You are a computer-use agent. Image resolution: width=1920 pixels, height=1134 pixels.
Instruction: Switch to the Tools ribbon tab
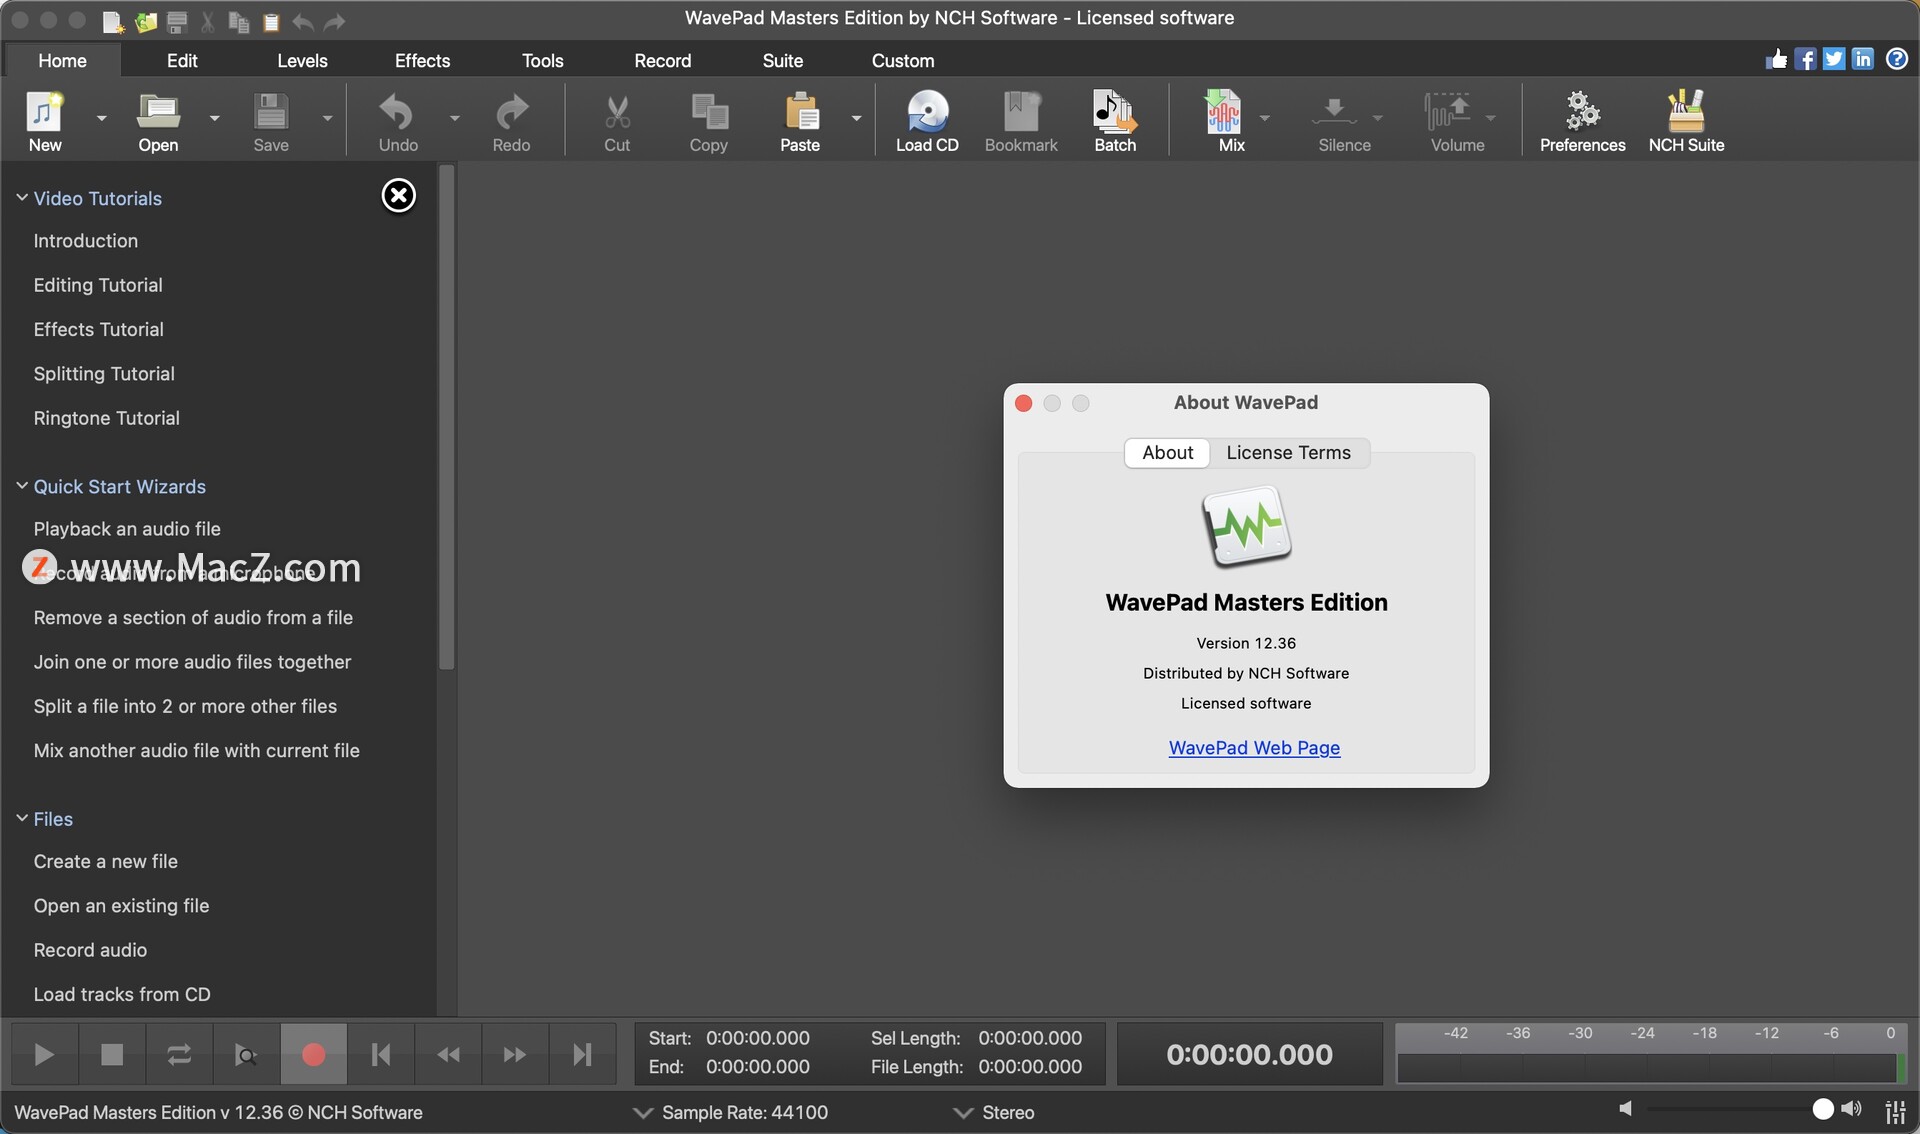click(543, 60)
